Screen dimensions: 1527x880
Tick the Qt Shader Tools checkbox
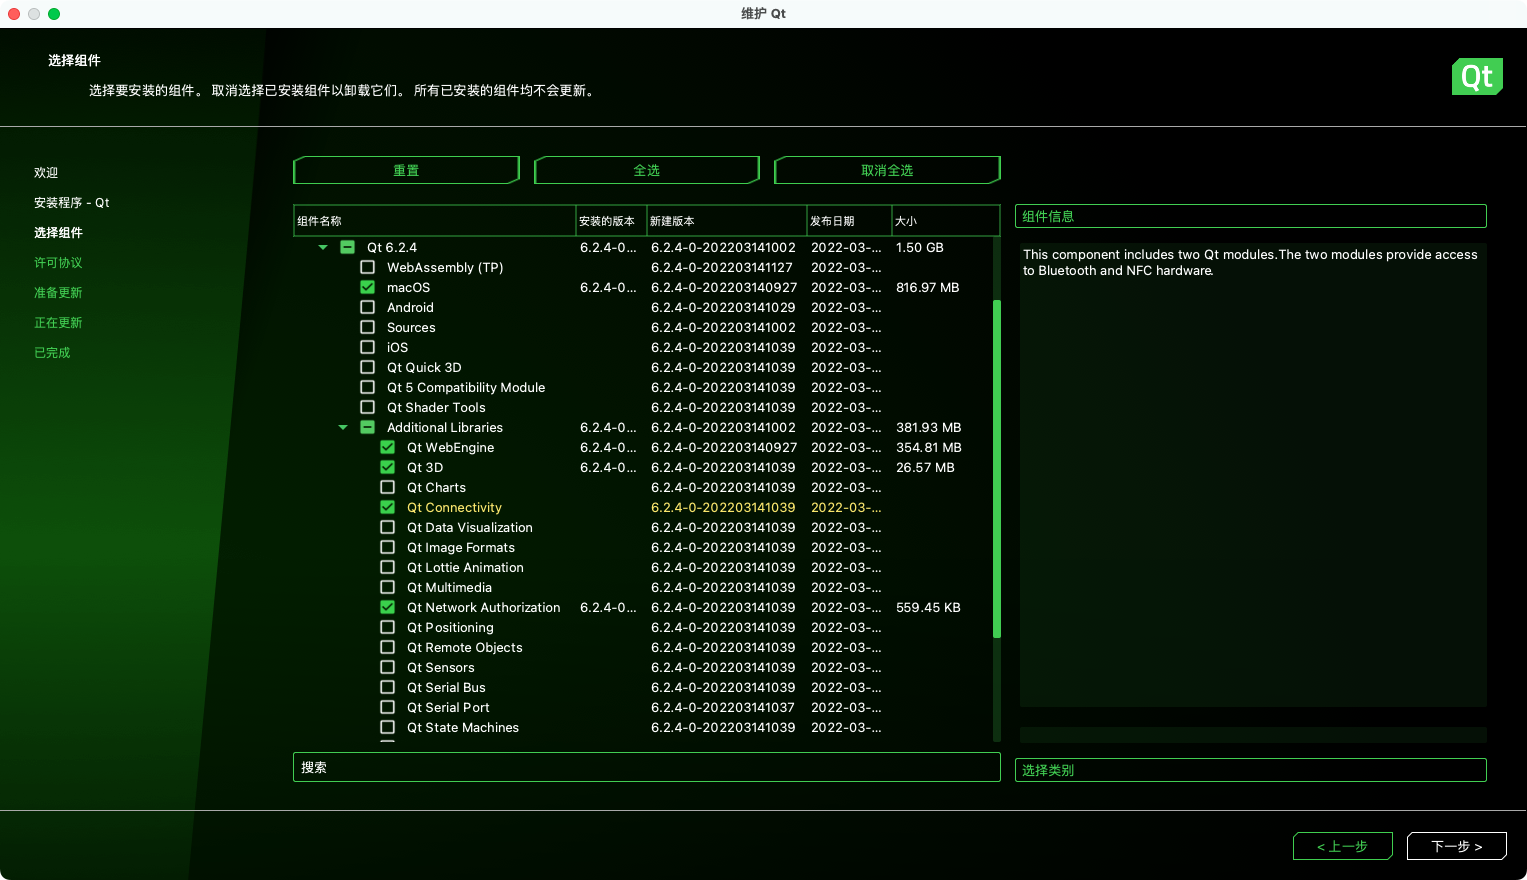point(367,407)
